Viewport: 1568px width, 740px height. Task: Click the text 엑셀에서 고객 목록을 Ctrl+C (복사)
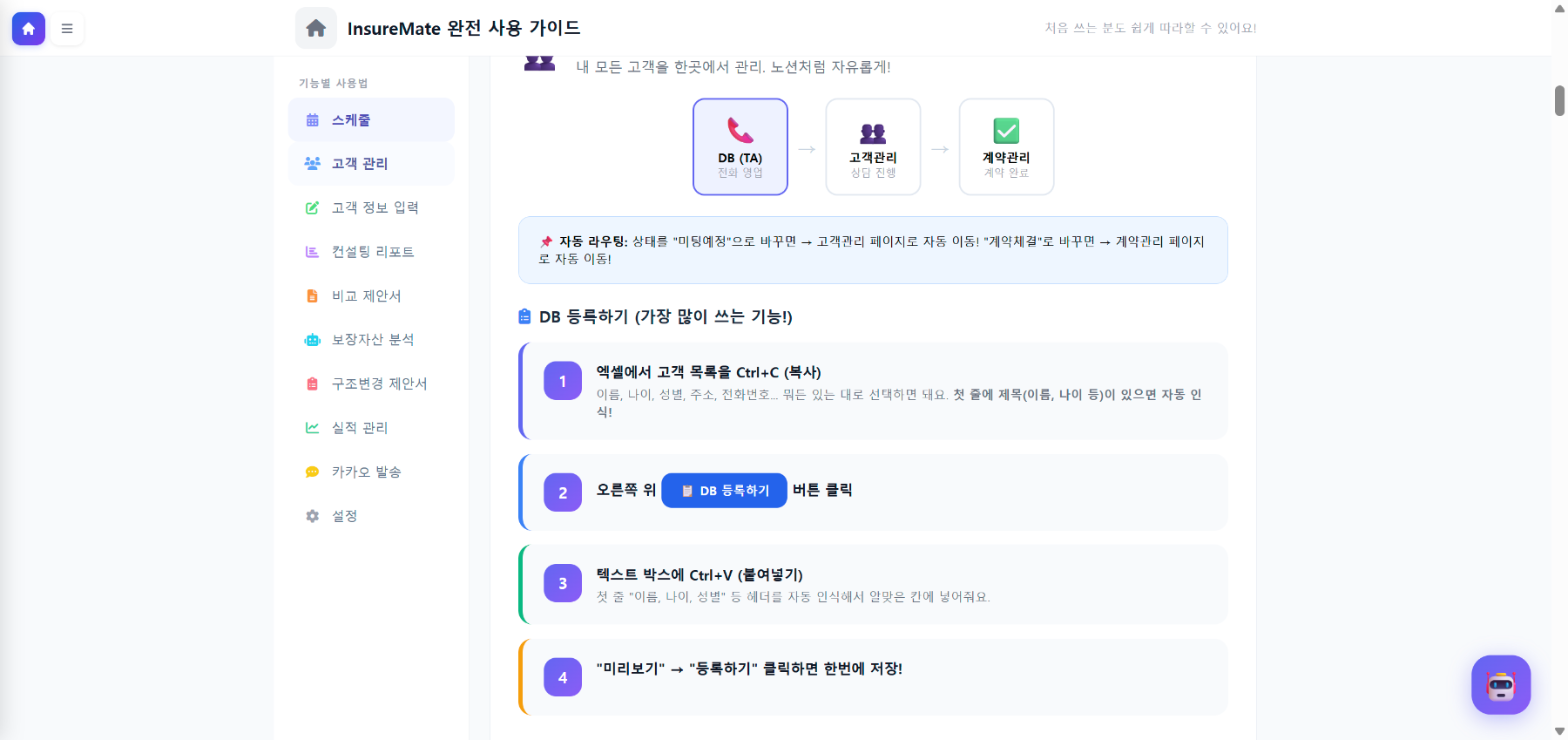click(709, 372)
